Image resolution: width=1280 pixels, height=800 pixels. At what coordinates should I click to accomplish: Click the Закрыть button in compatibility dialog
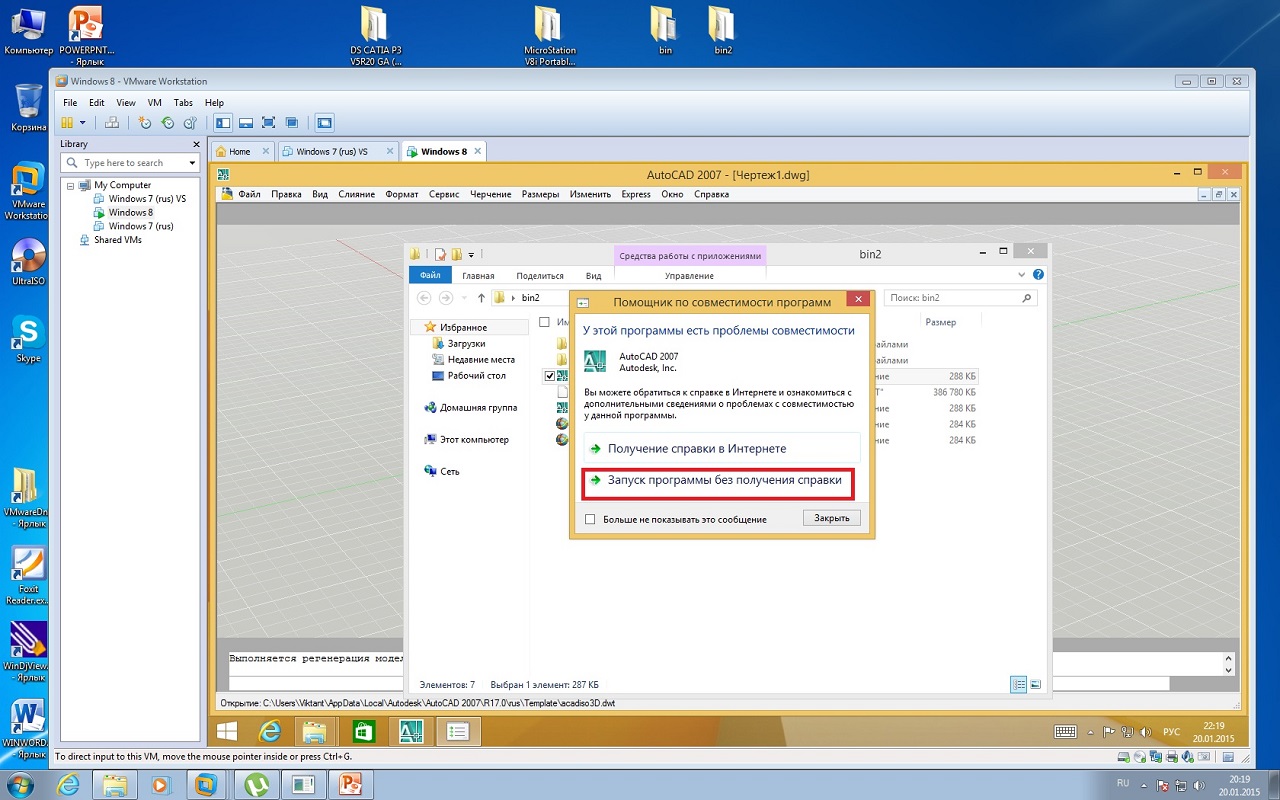831,518
